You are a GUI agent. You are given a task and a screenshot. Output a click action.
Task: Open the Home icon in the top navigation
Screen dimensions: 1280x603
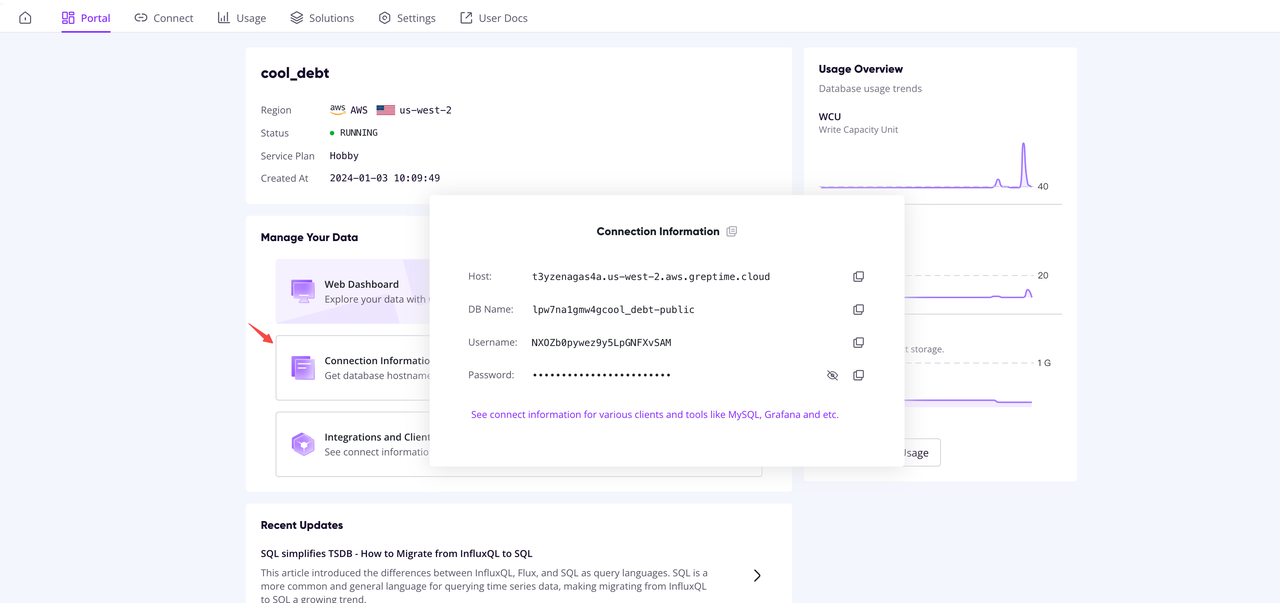(24, 17)
